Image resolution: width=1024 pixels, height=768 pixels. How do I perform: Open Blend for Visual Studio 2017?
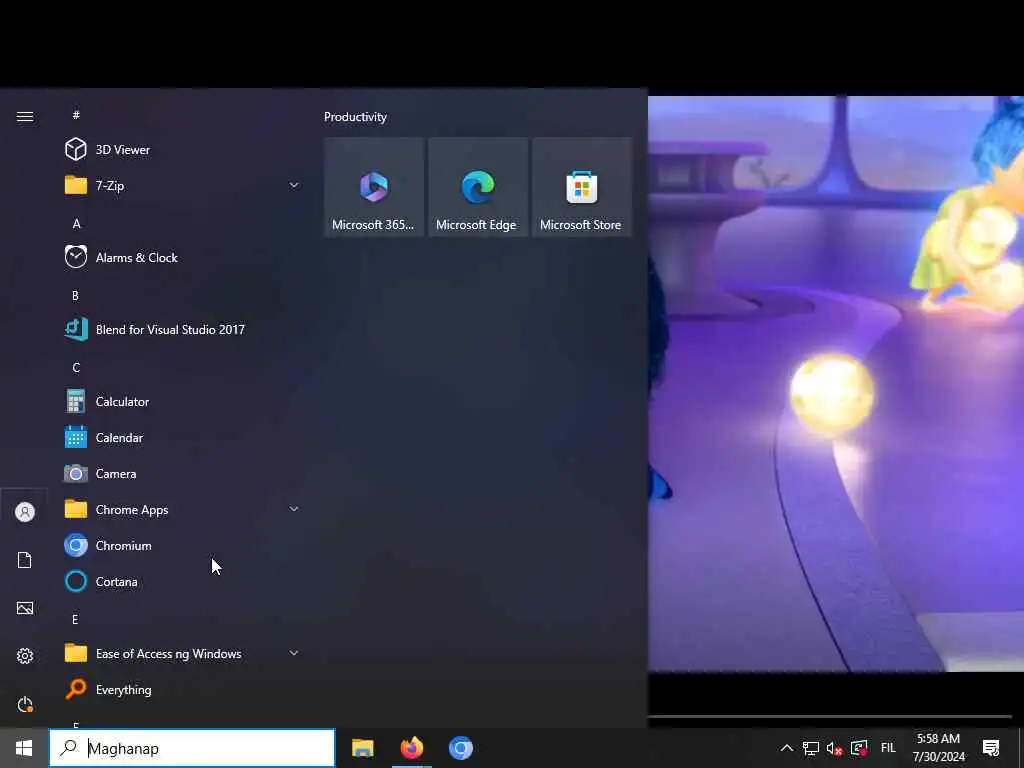tap(183, 329)
